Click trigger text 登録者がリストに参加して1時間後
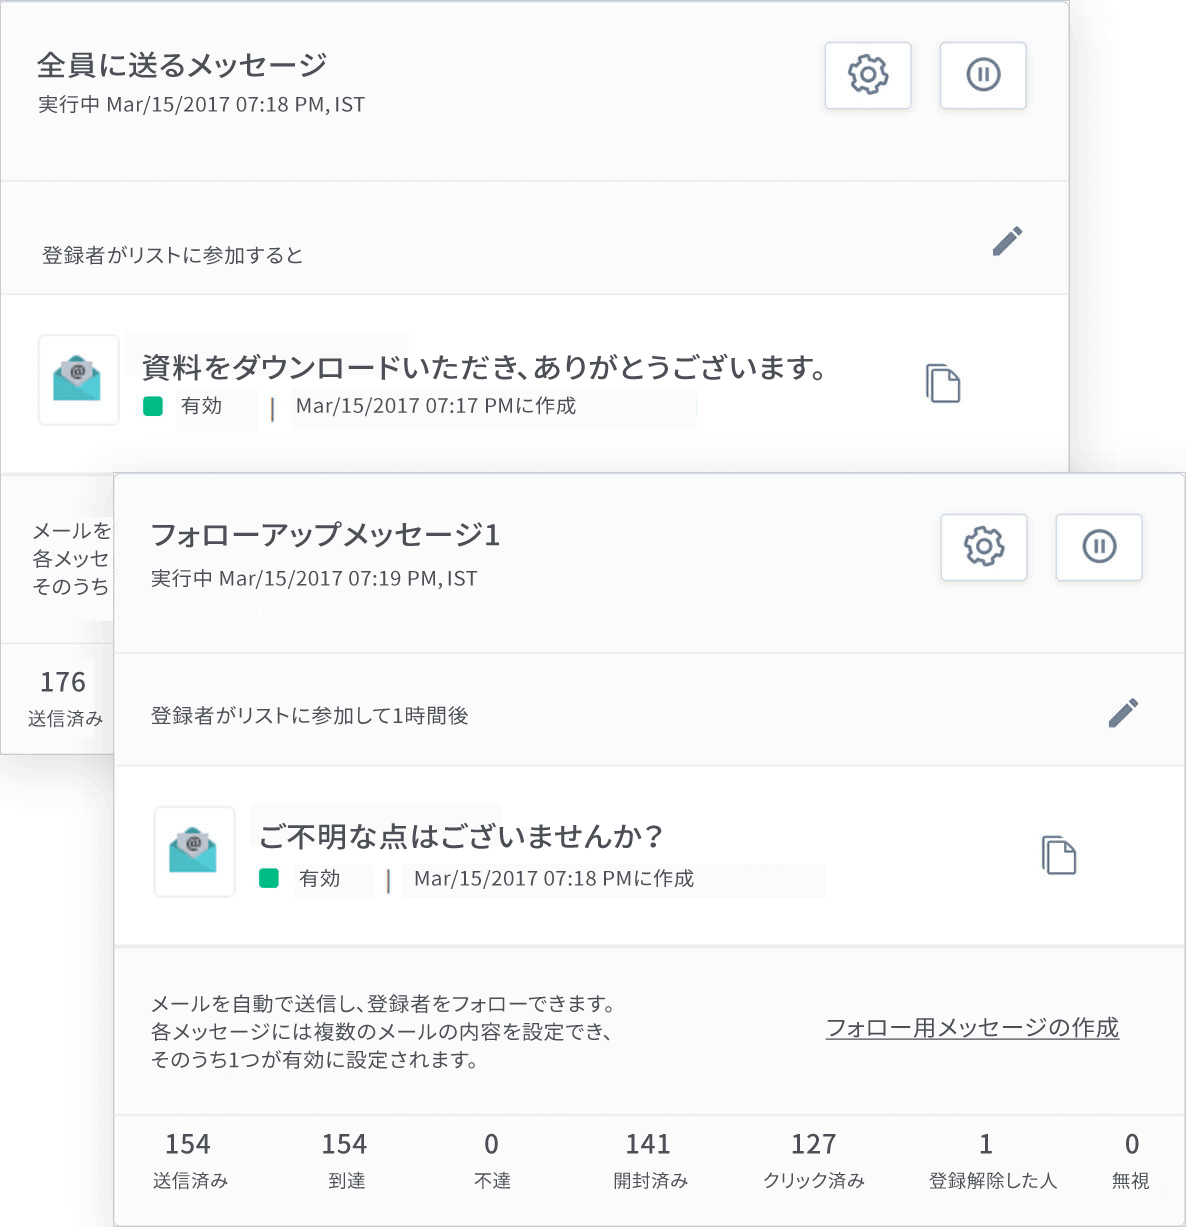 (309, 716)
